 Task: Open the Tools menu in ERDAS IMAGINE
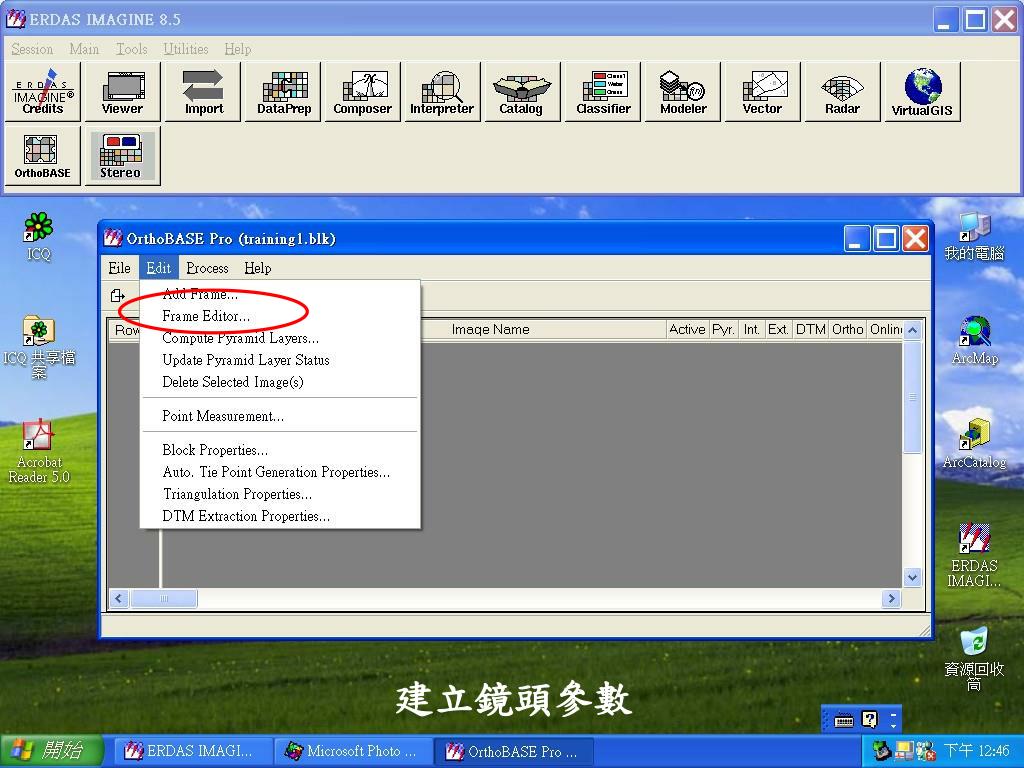(x=131, y=49)
